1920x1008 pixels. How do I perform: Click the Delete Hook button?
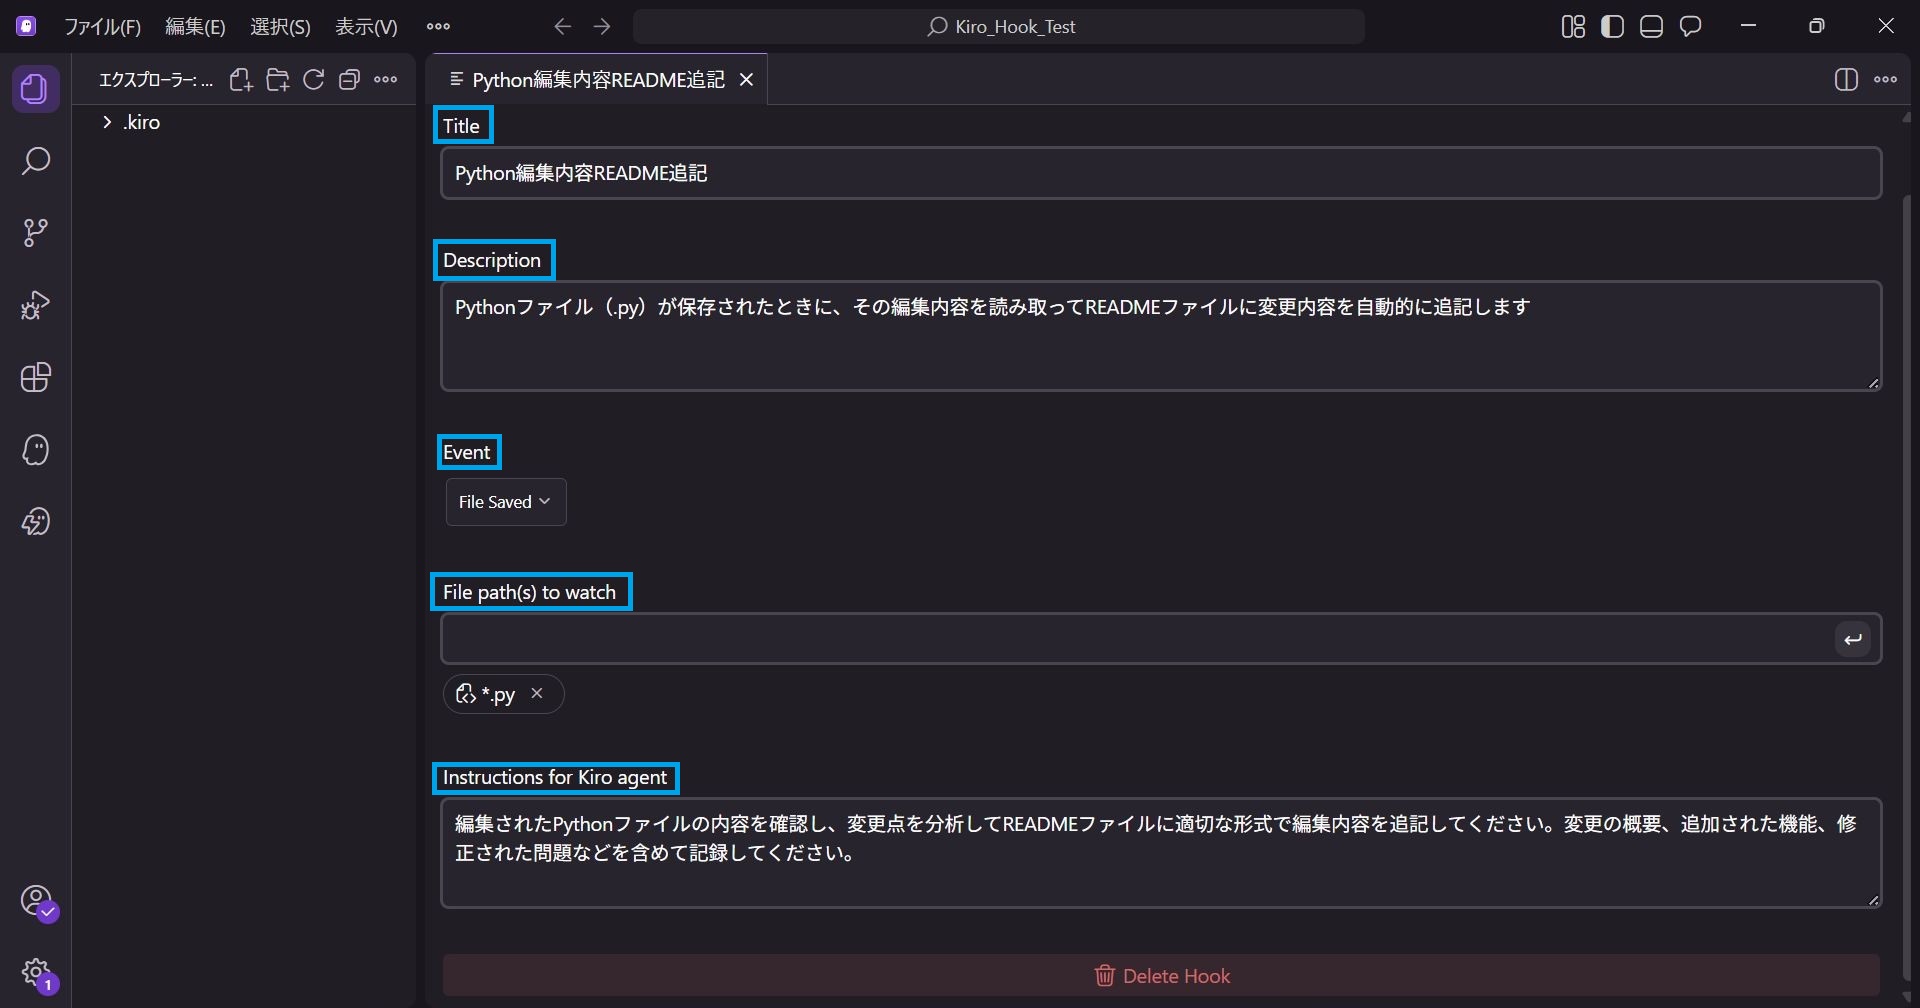[1161, 975]
